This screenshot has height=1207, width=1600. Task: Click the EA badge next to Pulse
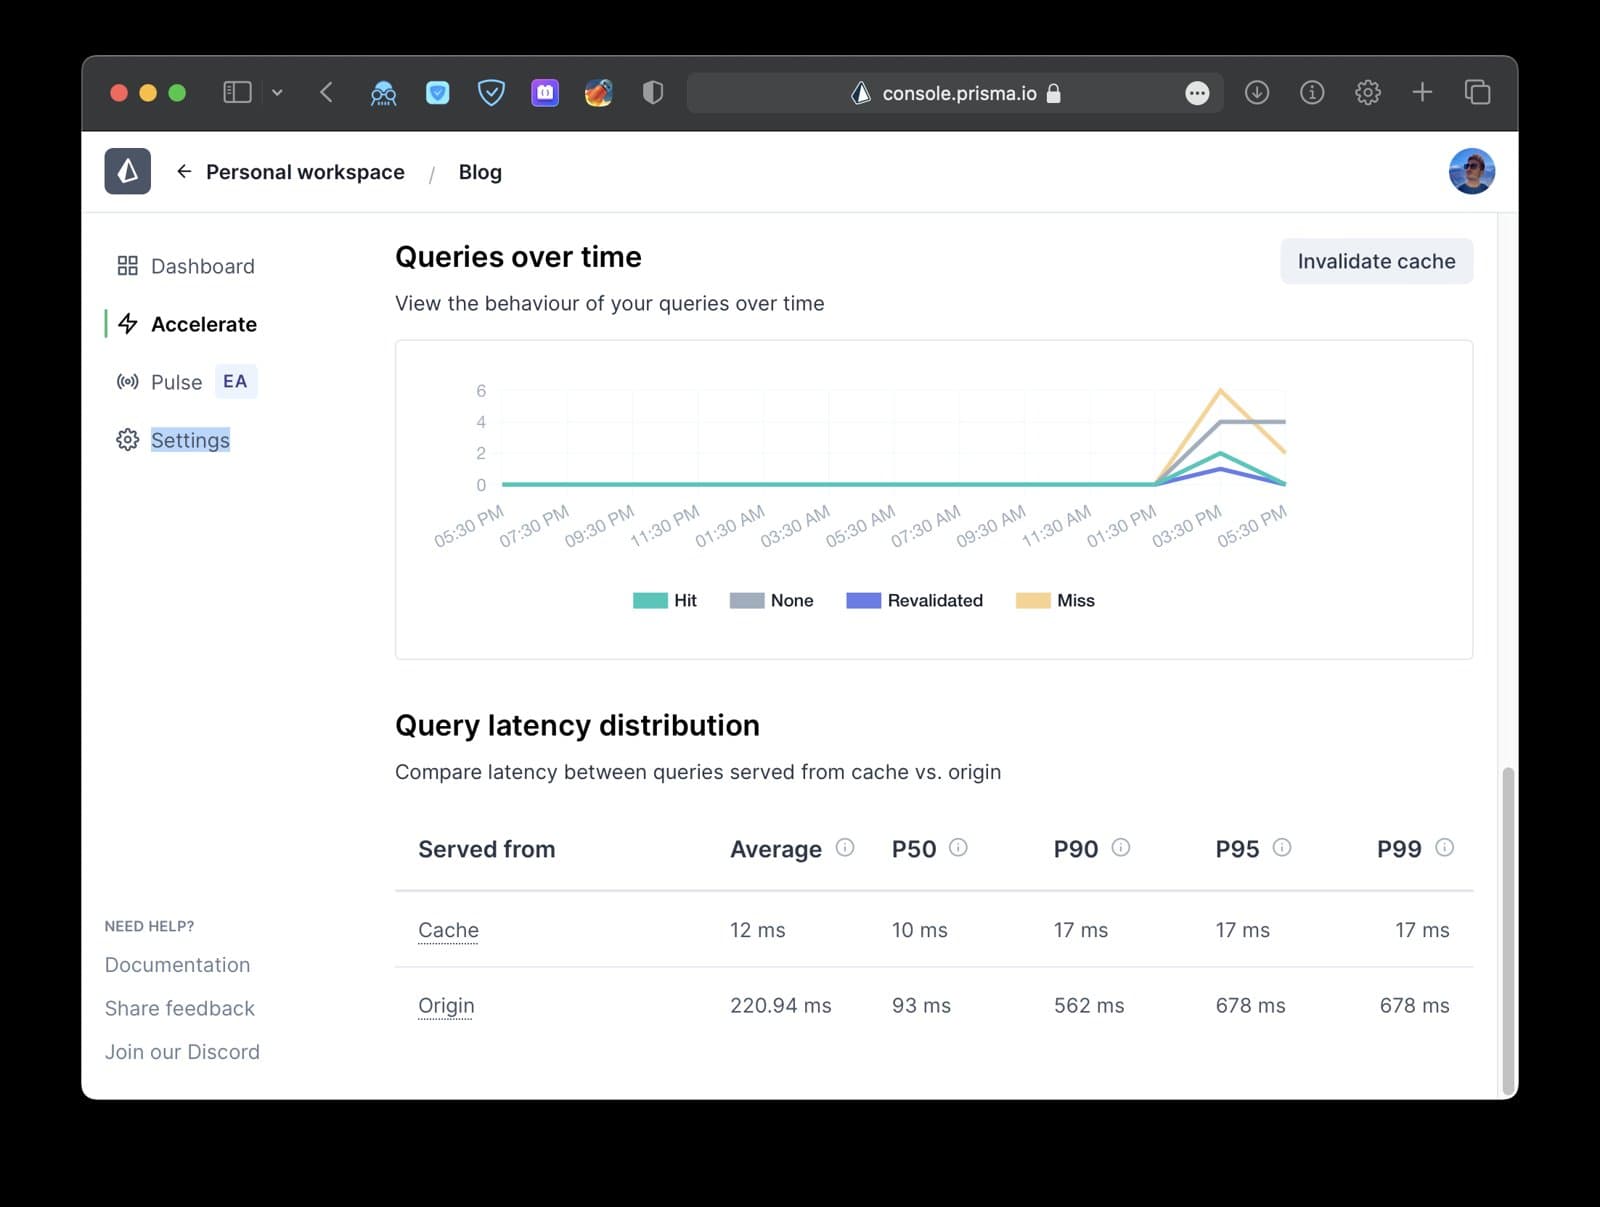click(235, 381)
